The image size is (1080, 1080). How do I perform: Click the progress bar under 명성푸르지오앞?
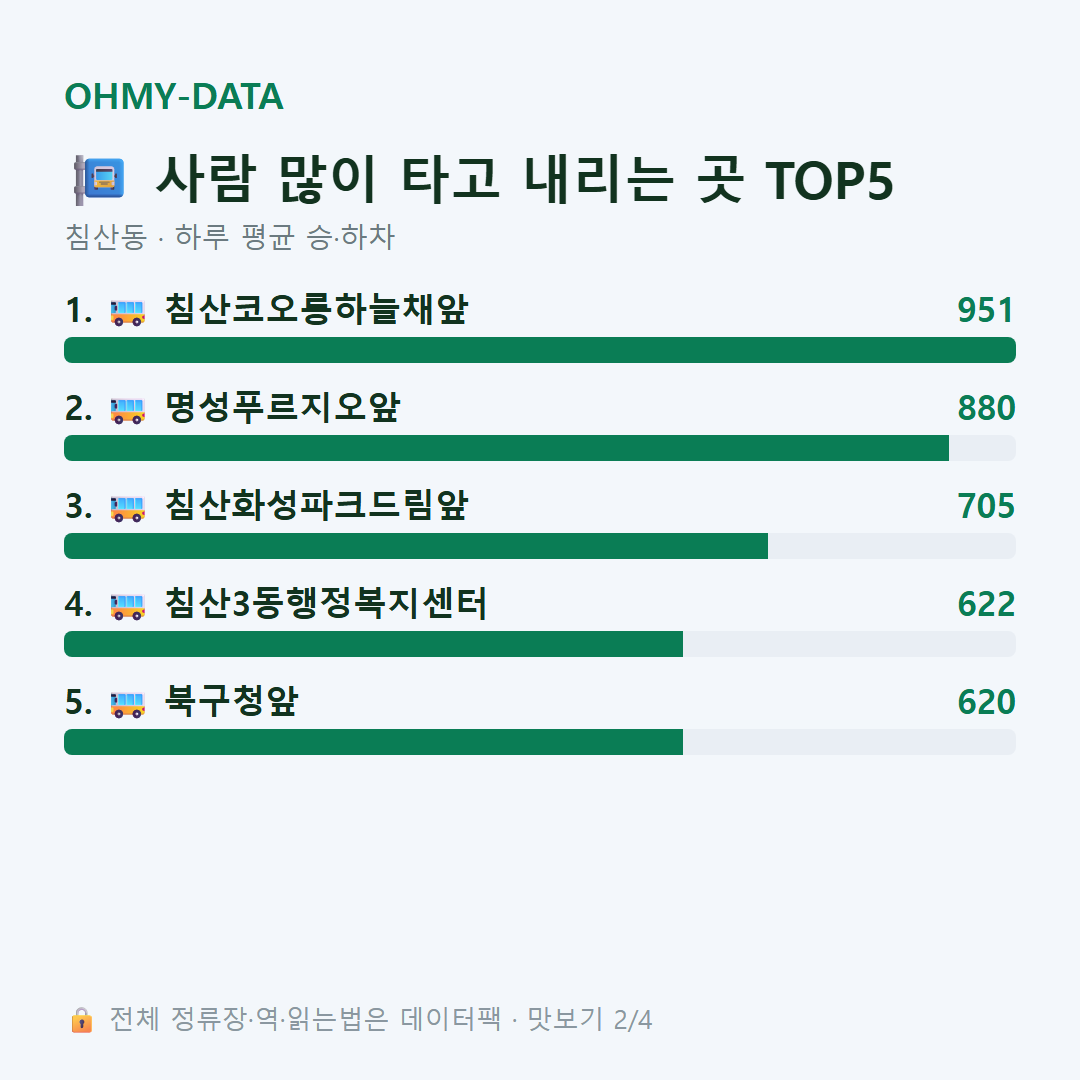[x=540, y=448]
